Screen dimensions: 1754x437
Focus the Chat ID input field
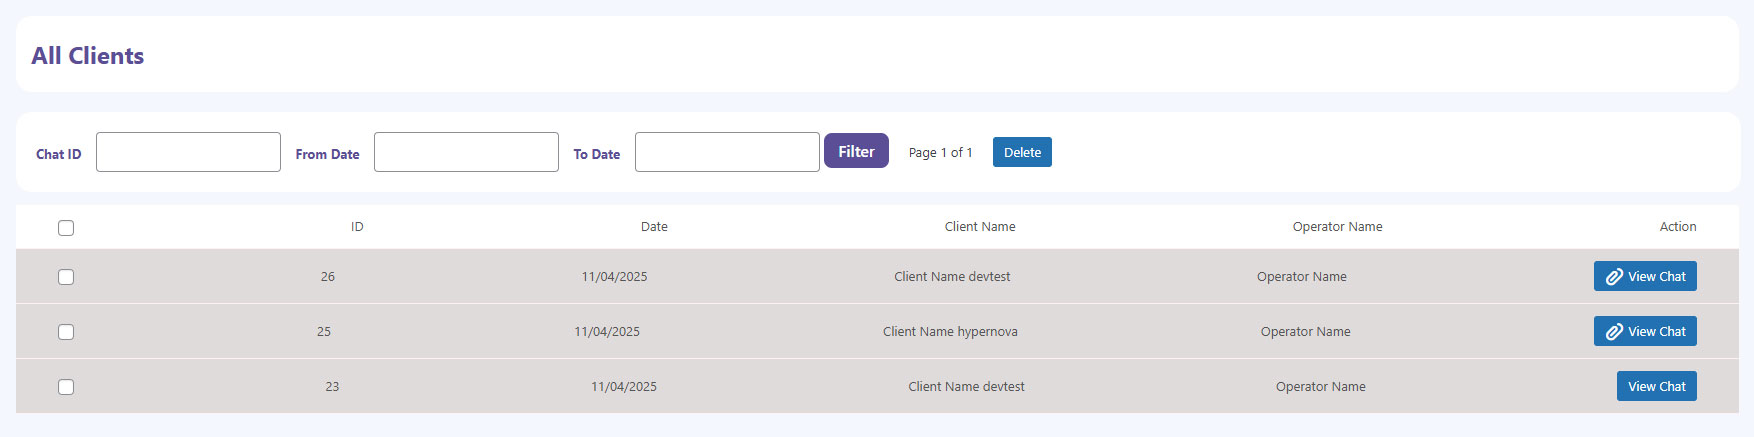click(x=188, y=152)
